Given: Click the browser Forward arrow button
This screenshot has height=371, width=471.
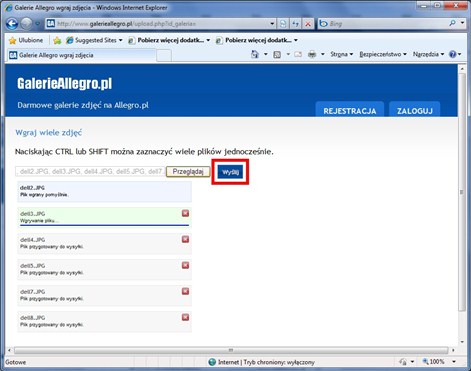Looking at the screenshot, I should coord(26,24).
